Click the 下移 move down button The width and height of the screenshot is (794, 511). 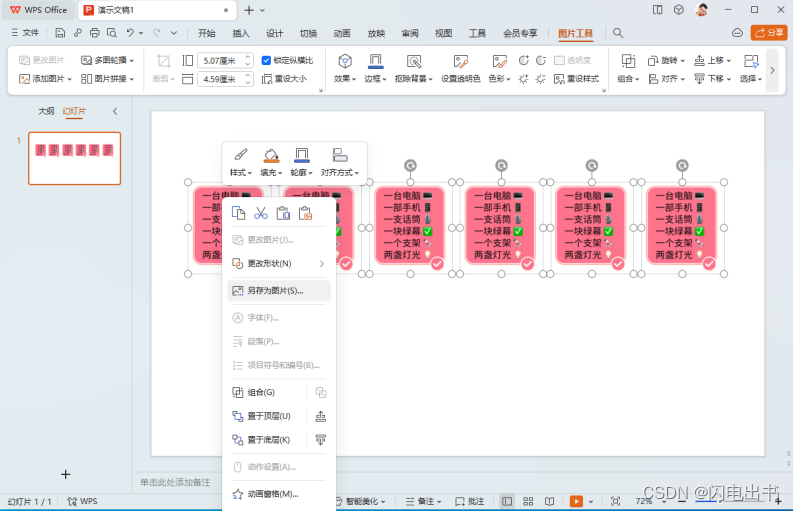[x=712, y=79]
